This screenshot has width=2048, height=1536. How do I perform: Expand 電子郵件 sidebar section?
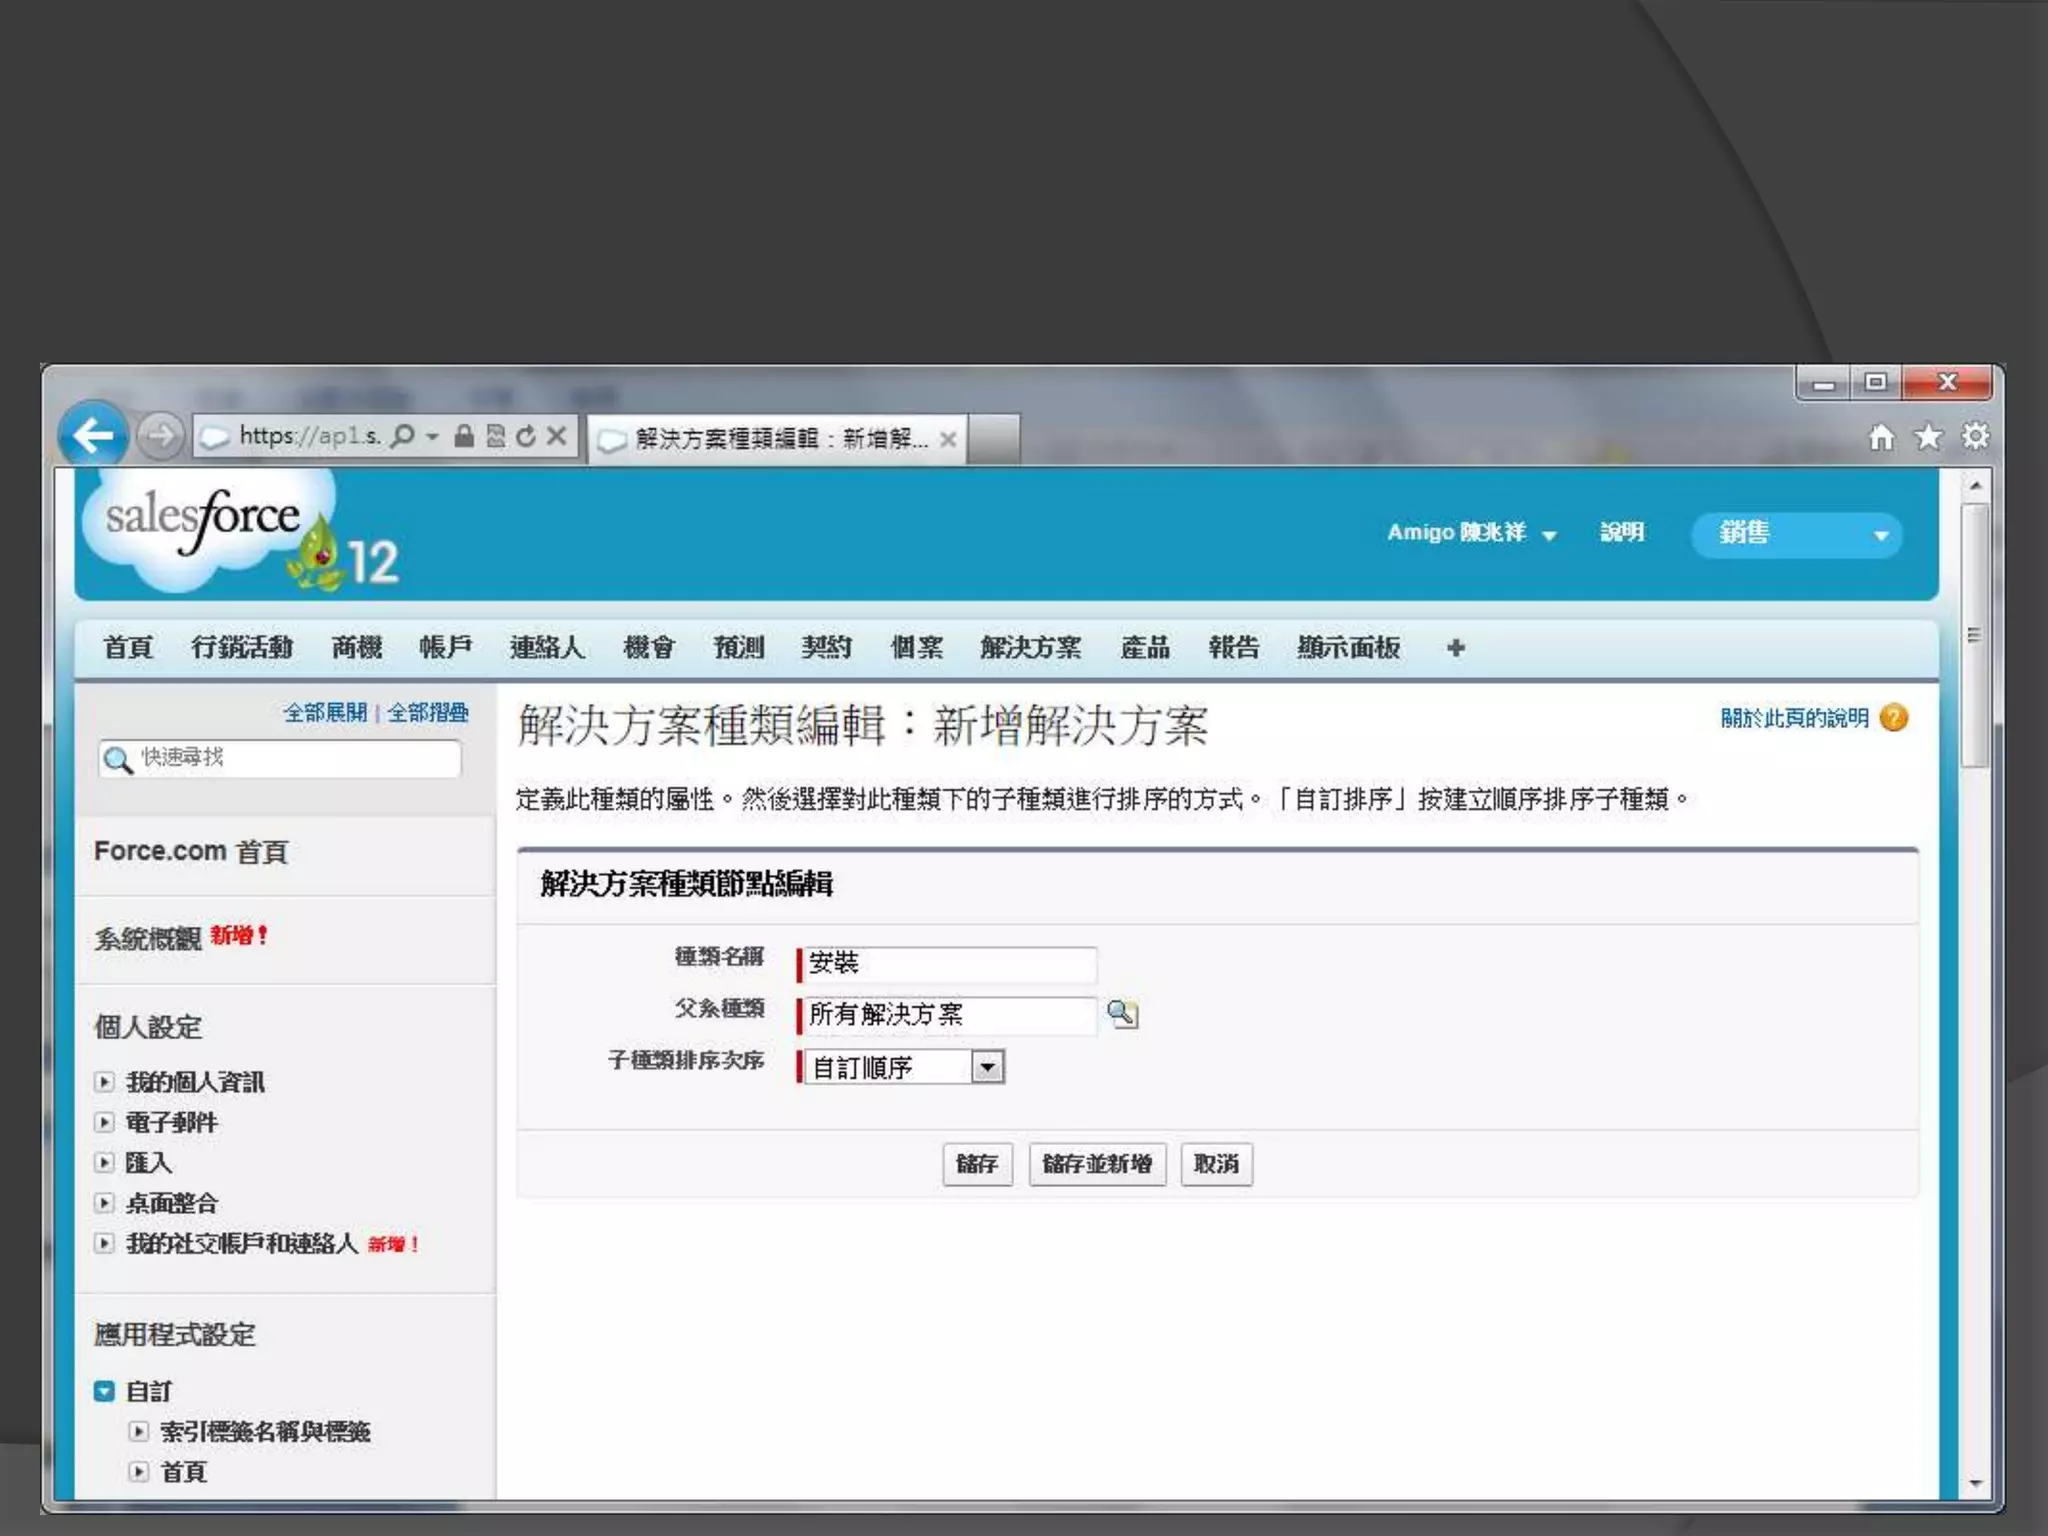(104, 1122)
